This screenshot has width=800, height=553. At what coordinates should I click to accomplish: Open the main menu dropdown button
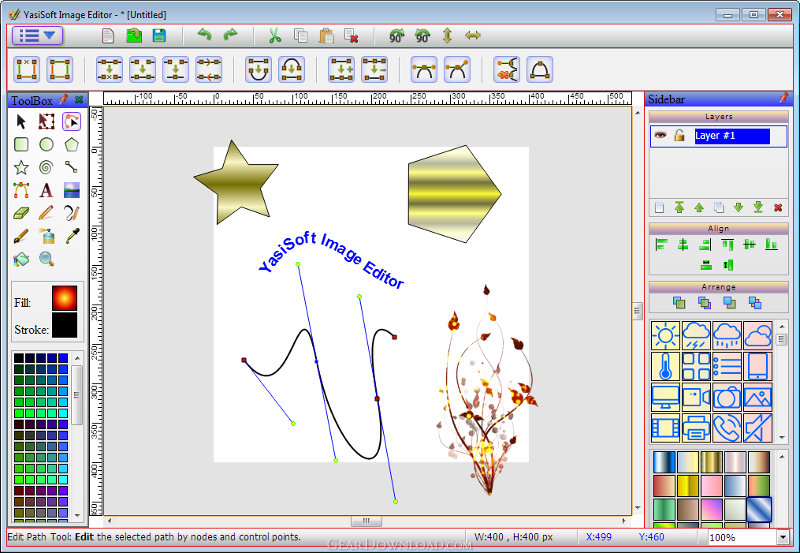pyautogui.click(x=37, y=35)
